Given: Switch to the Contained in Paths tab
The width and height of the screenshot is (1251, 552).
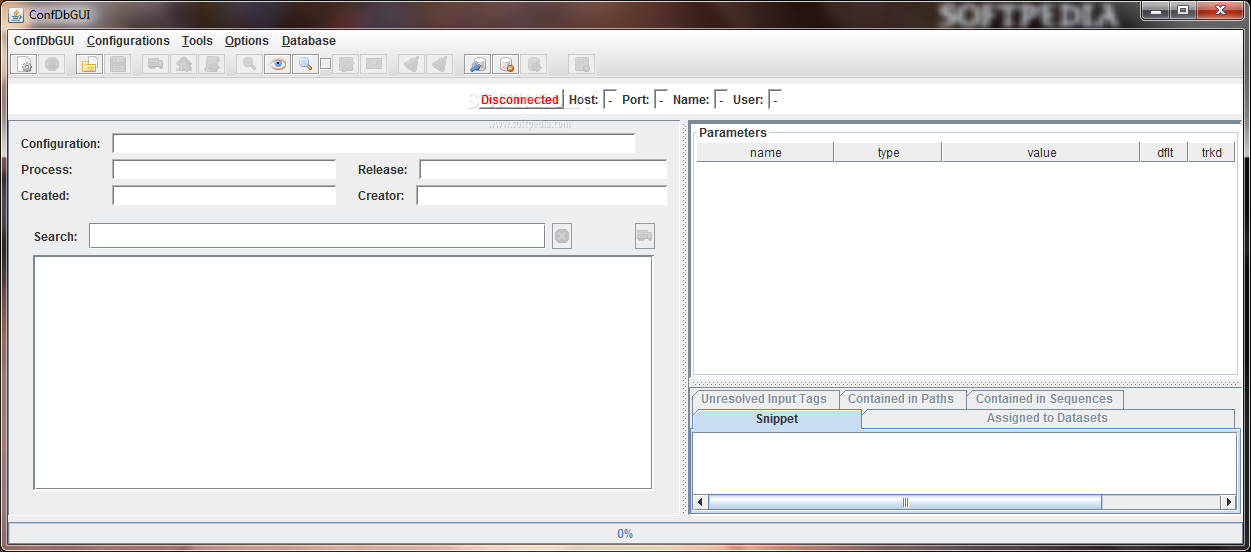Looking at the screenshot, I should click(901, 399).
